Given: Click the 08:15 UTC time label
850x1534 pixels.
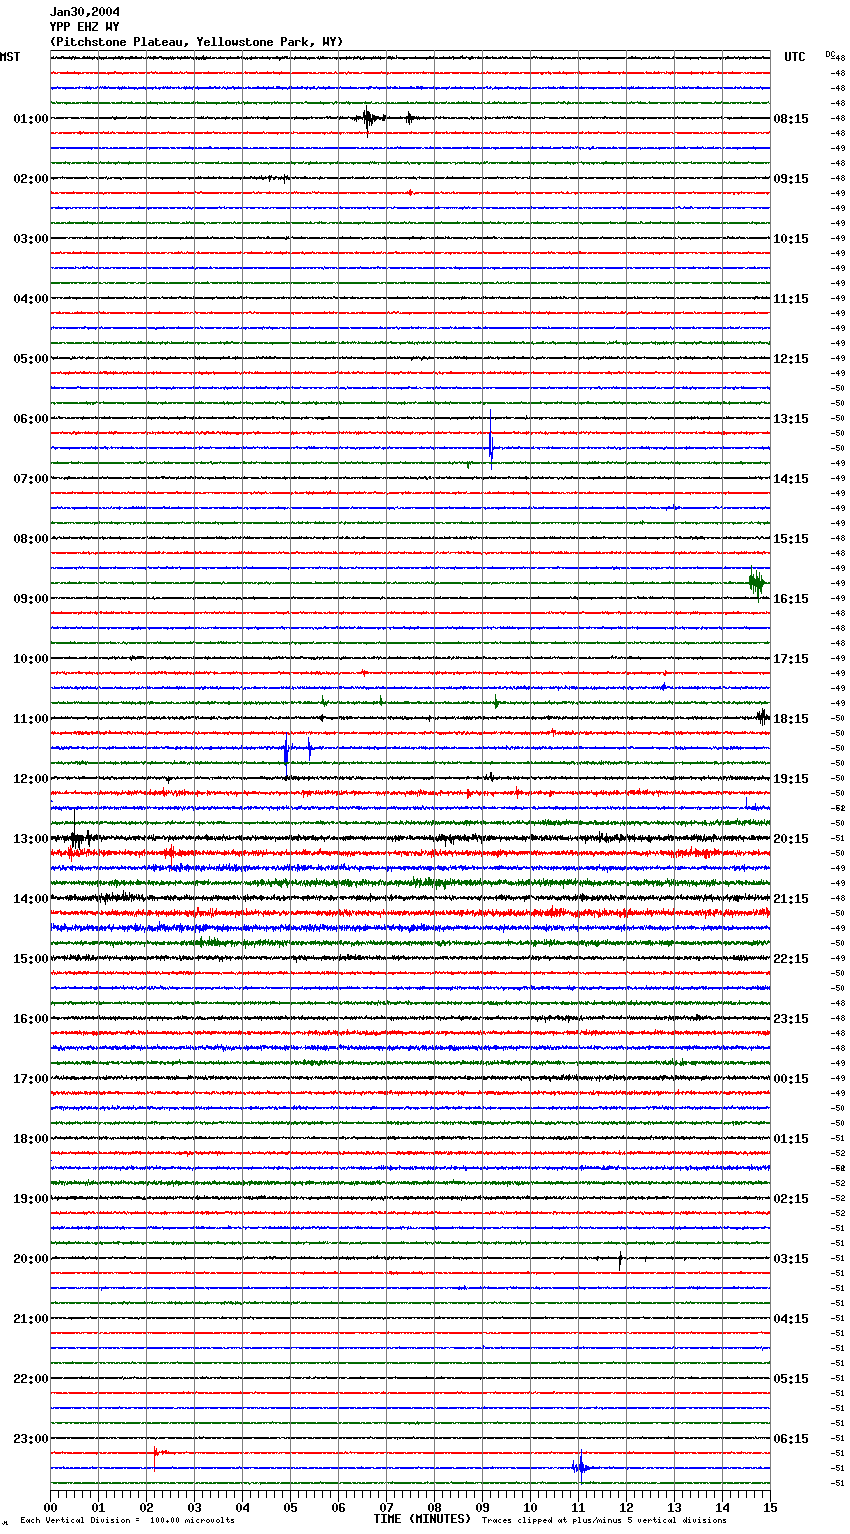Looking at the screenshot, I should [x=791, y=119].
